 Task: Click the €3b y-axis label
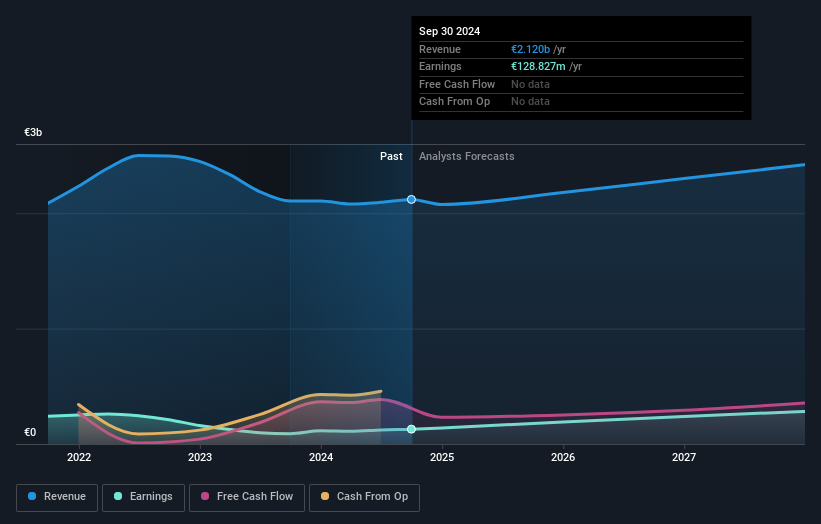(x=33, y=132)
